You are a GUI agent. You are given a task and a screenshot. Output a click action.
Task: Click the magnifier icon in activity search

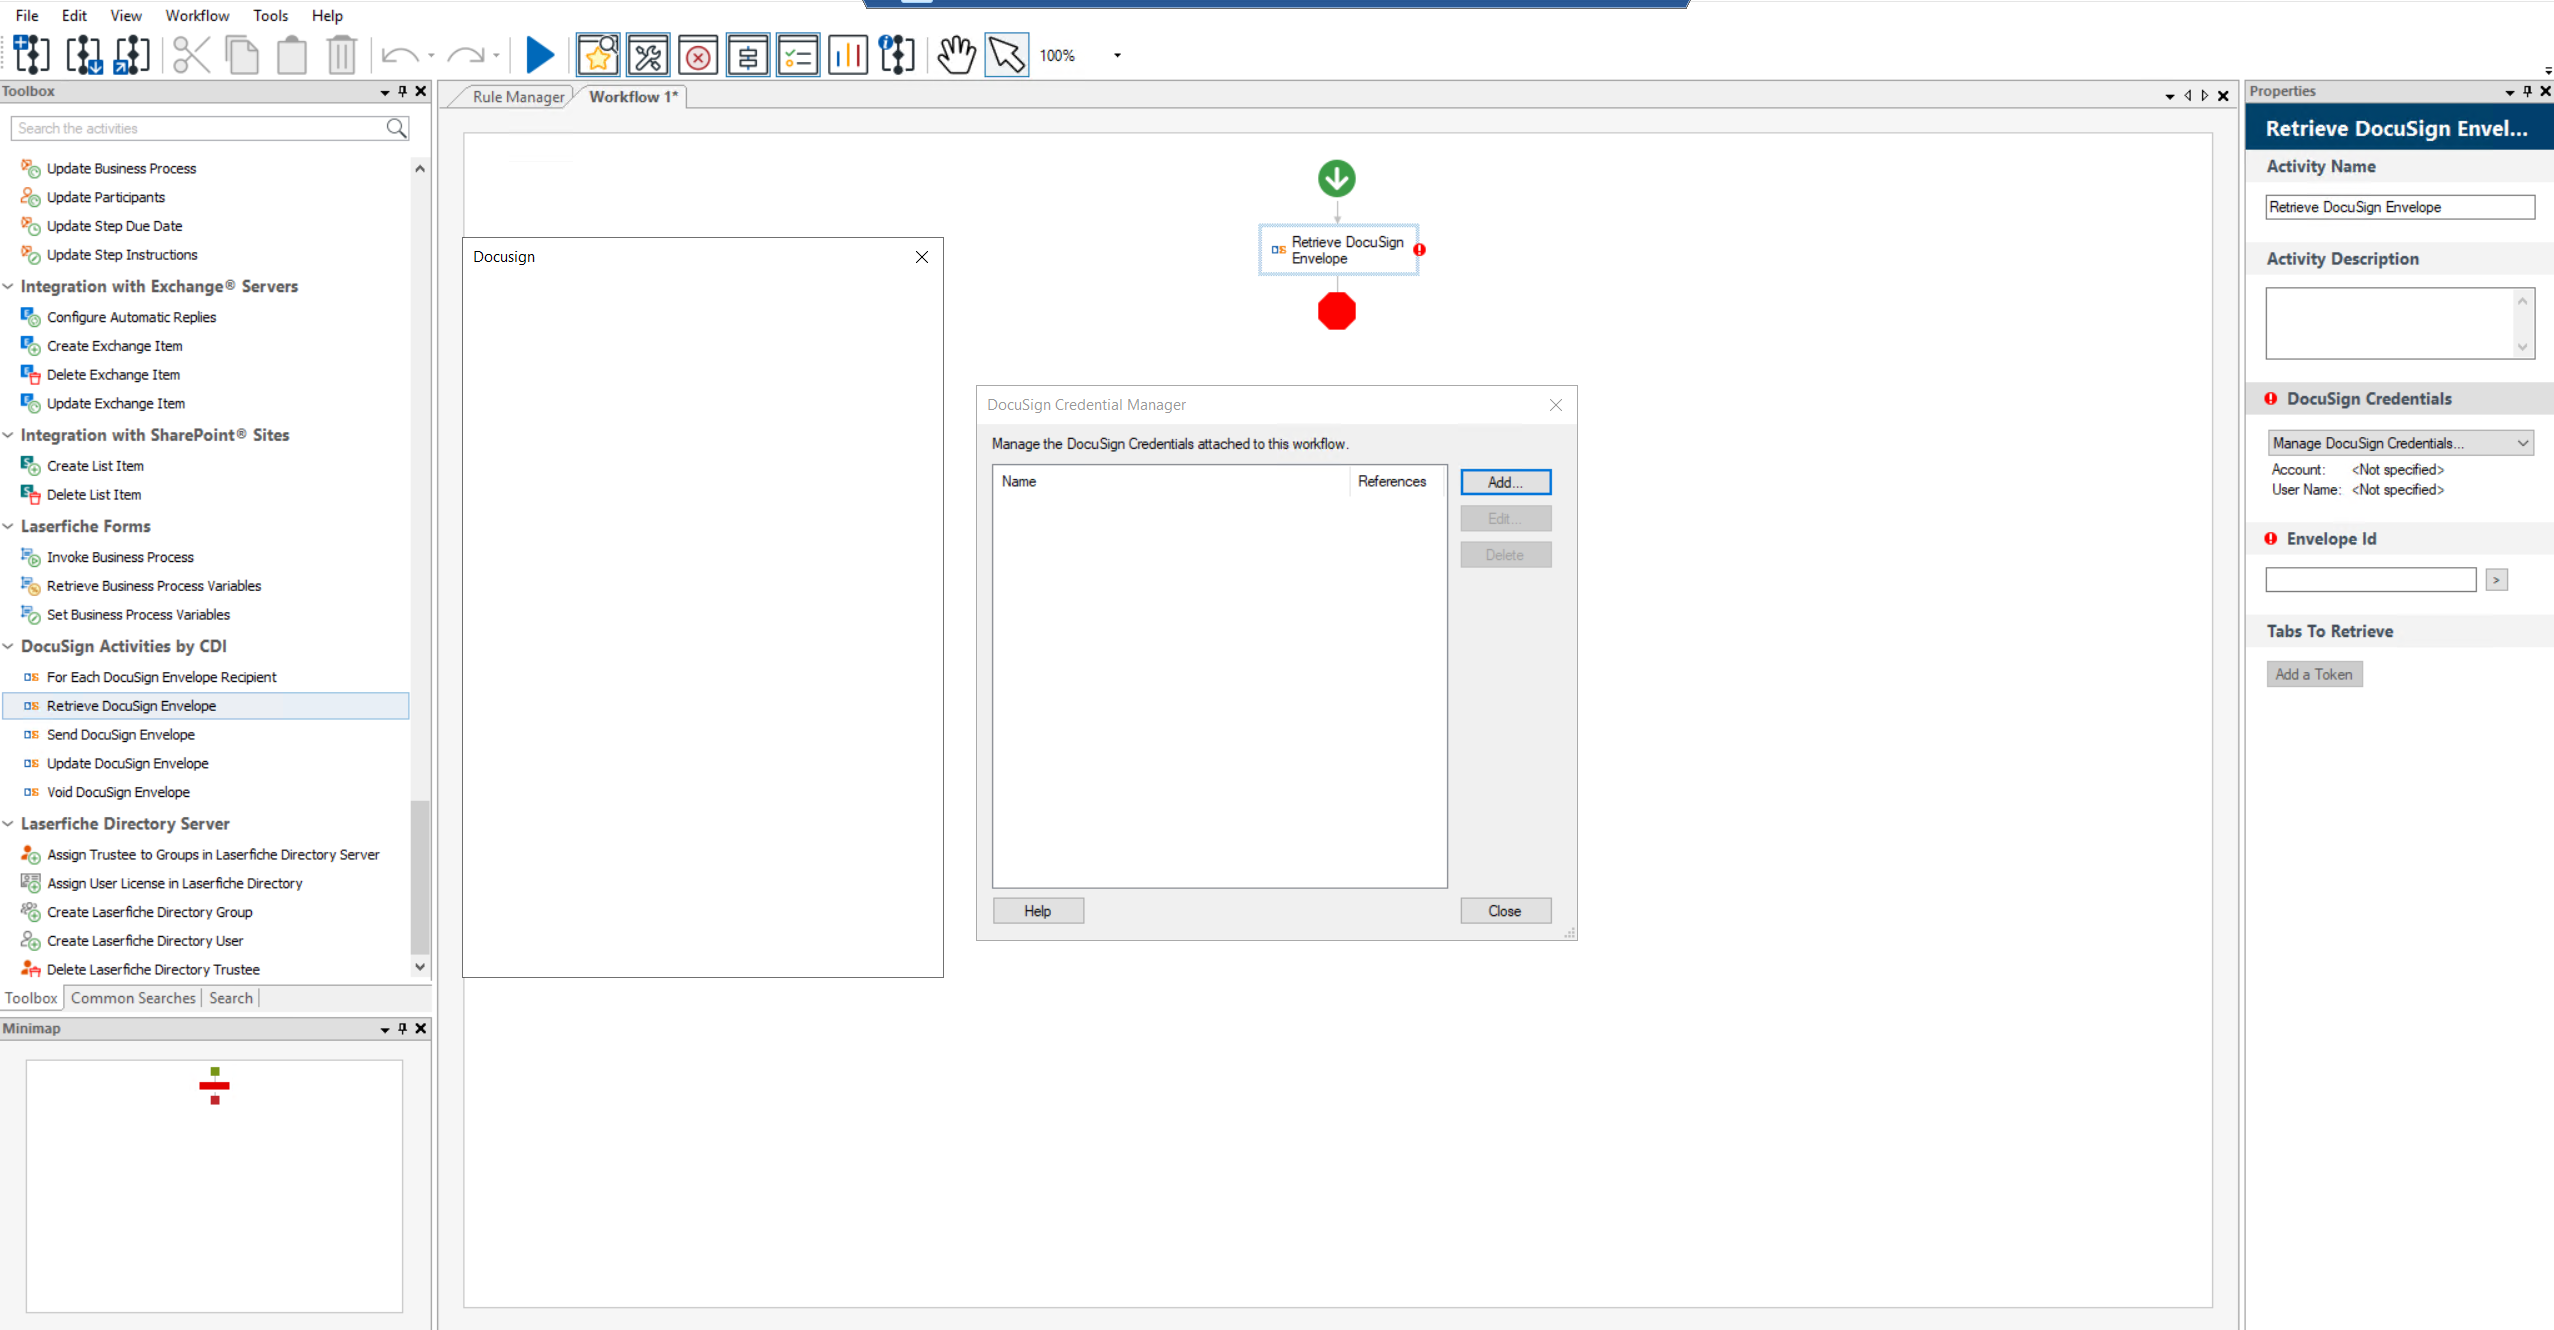coord(396,128)
